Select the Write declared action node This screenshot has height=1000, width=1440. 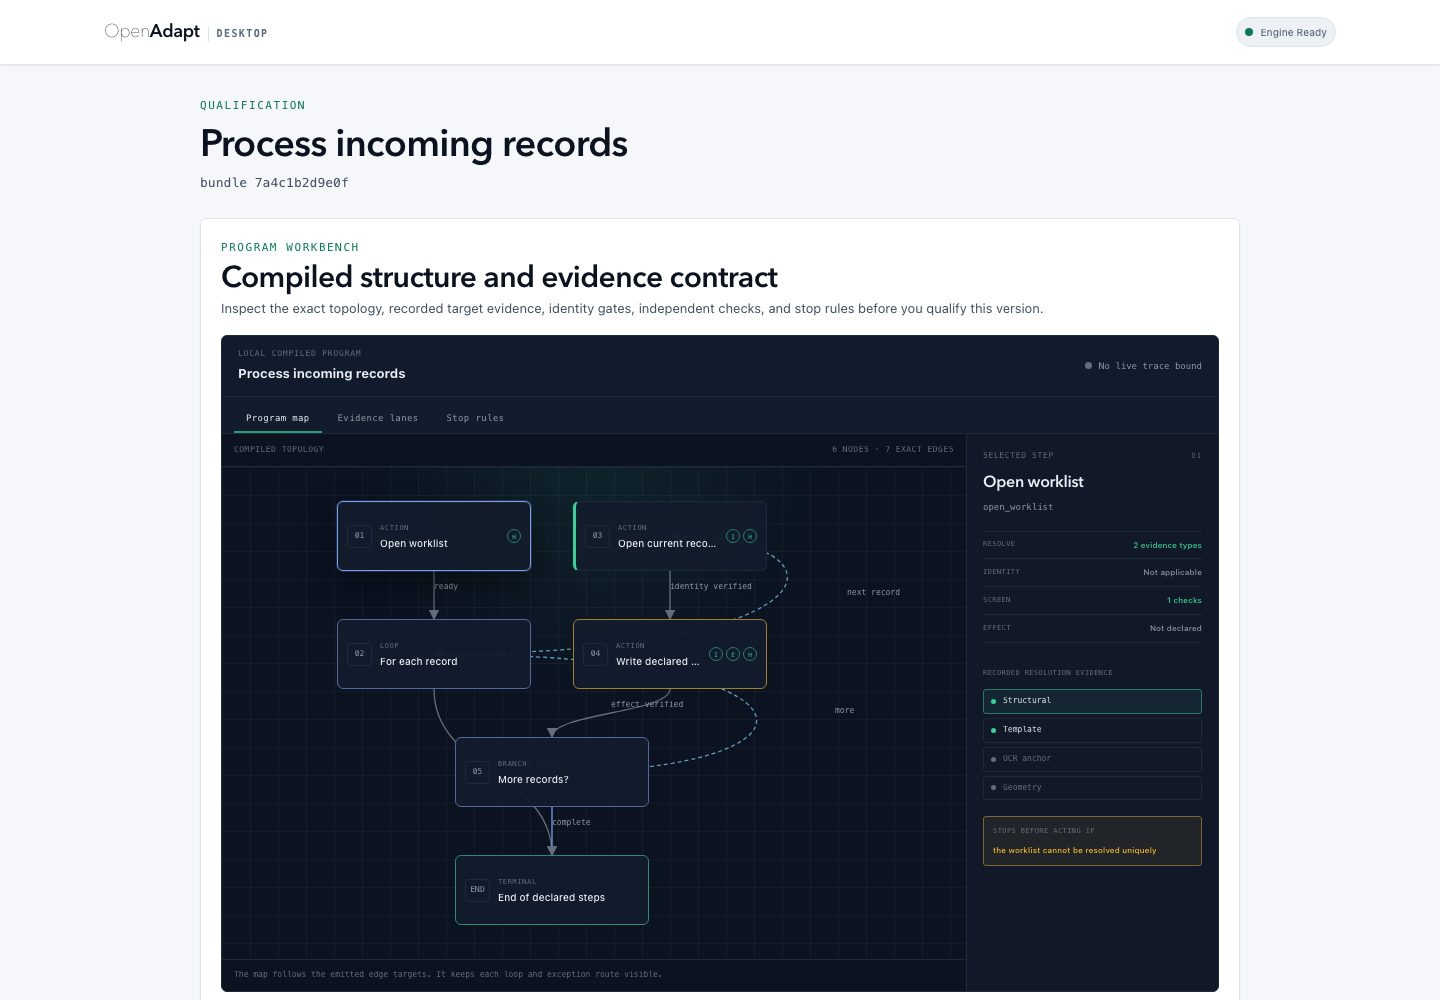(x=670, y=654)
